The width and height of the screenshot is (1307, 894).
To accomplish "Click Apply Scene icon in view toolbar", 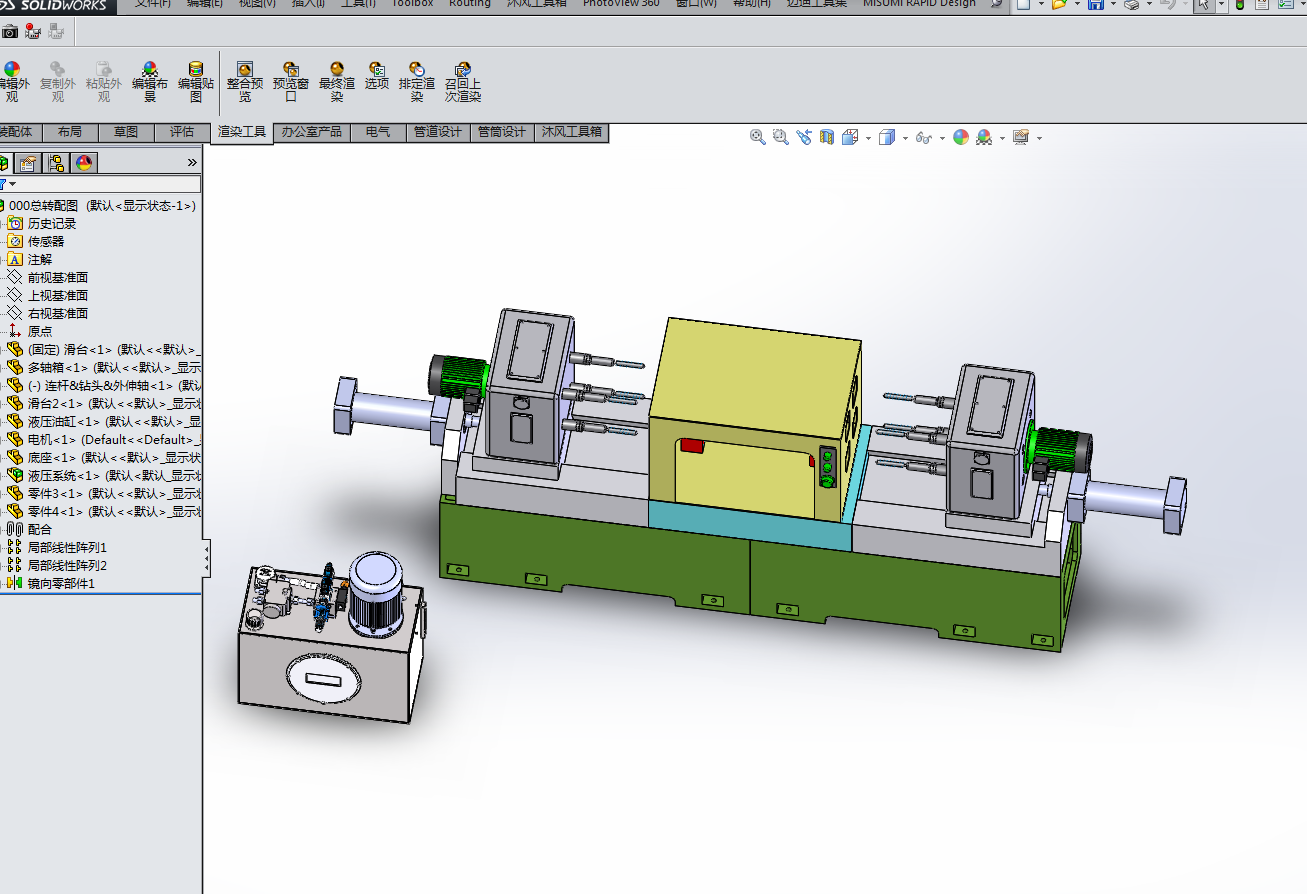I will [984, 137].
